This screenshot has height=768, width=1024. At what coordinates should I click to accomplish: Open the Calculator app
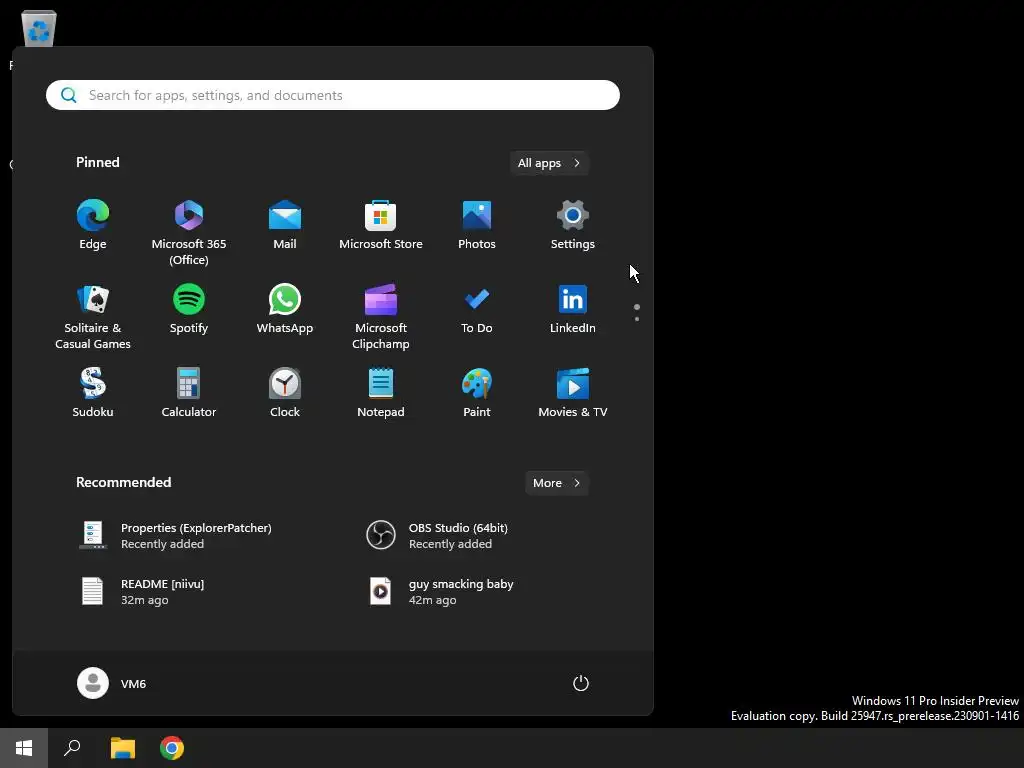pyautogui.click(x=189, y=393)
